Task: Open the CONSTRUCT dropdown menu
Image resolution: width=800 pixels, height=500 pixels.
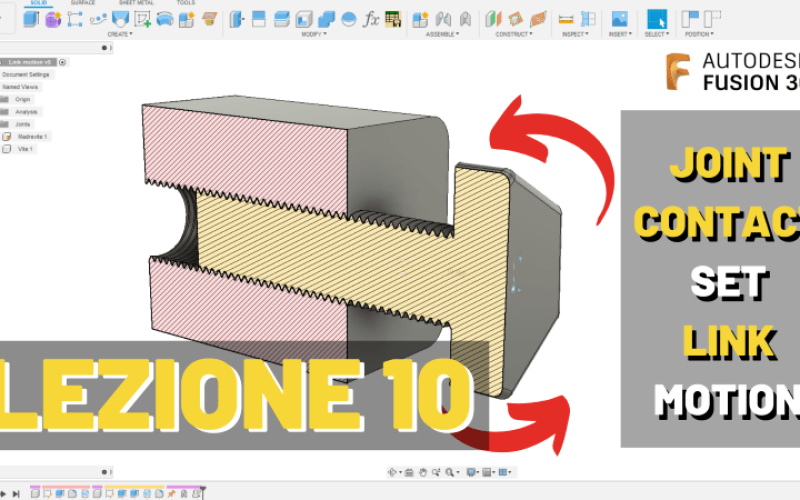Action: click(x=514, y=34)
